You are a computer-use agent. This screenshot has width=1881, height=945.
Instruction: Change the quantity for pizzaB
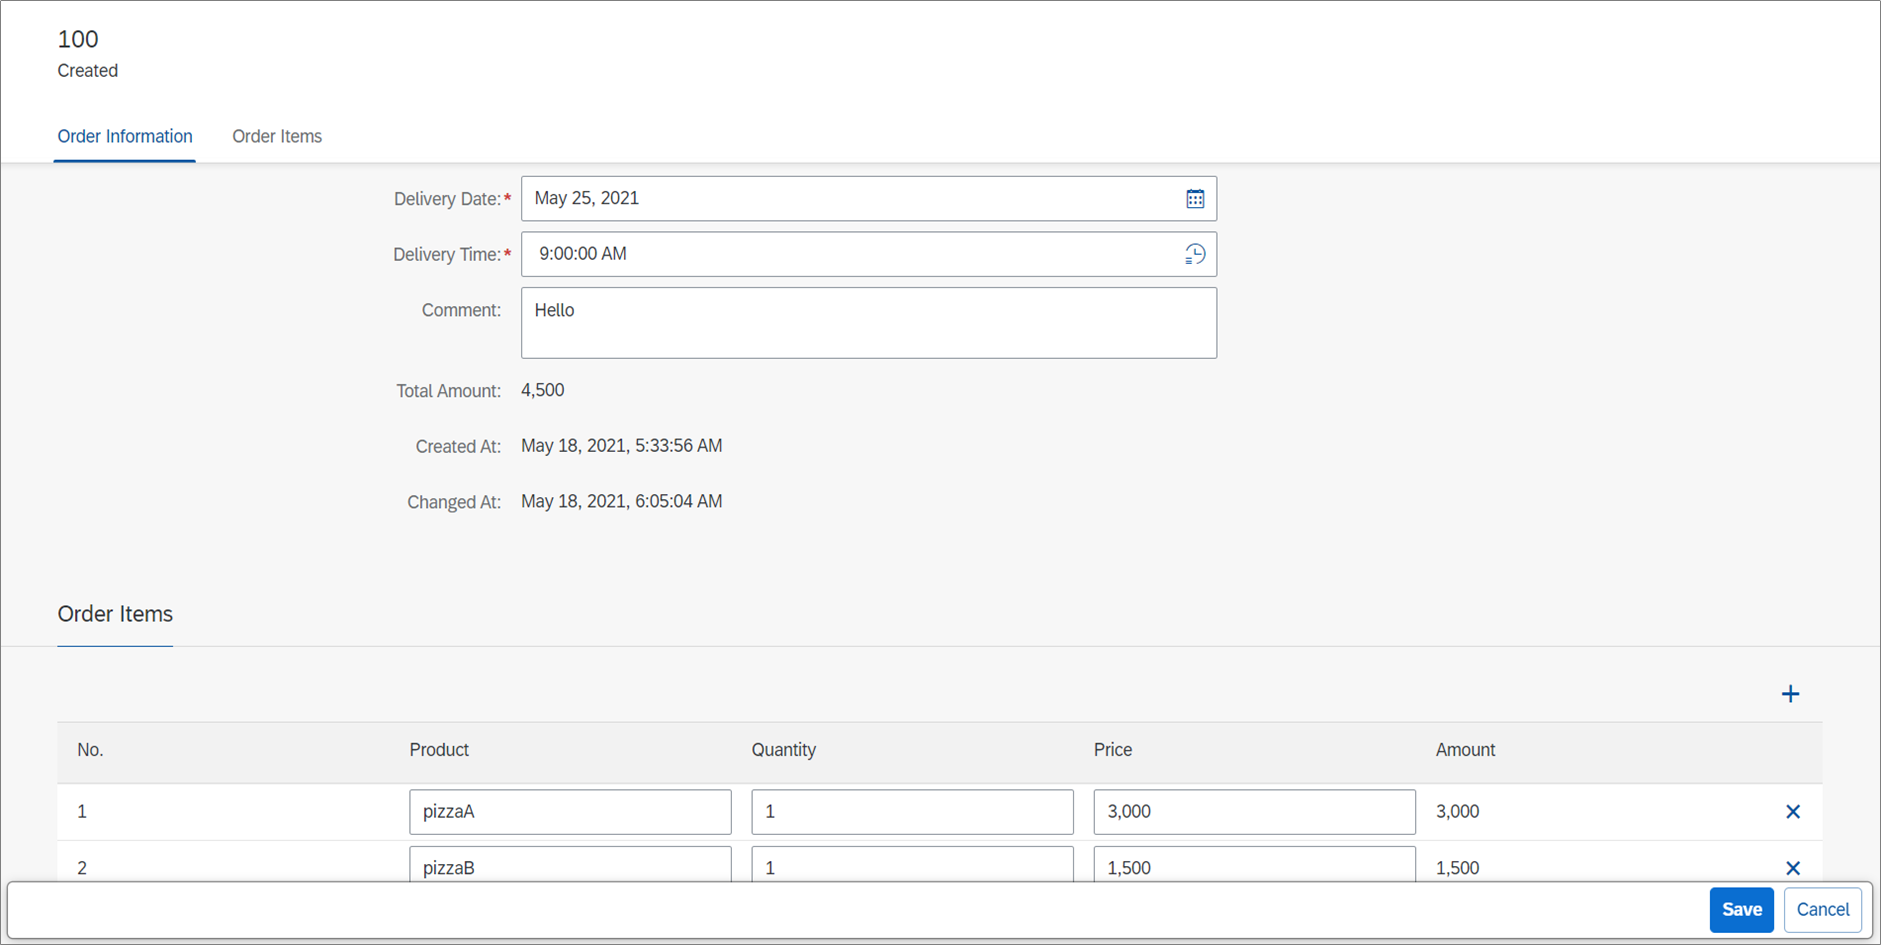[x=912, y=865]
